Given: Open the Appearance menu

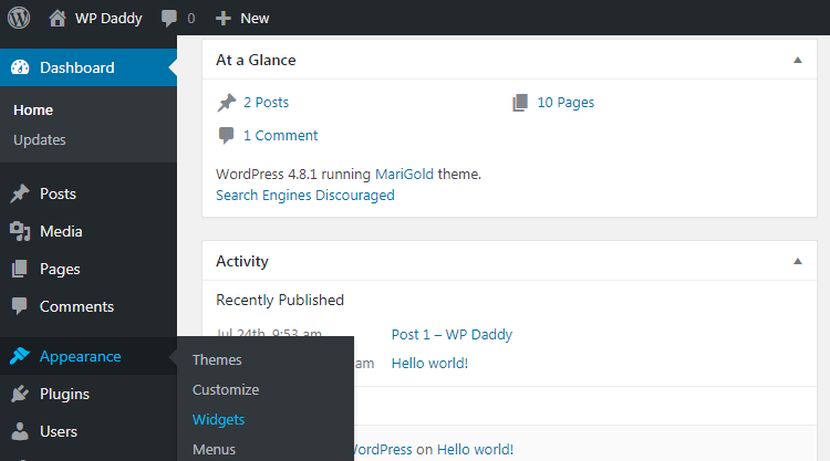Looking at the screenshot, I should [x=80, y=357].
